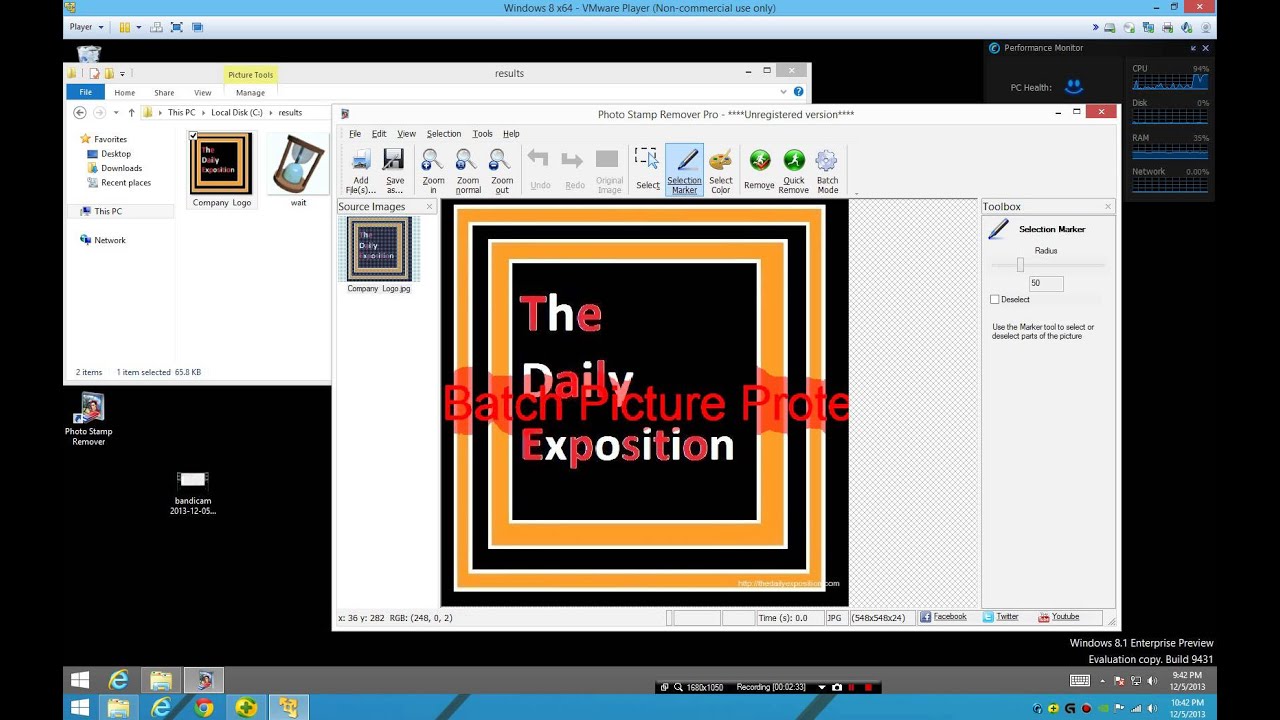
Task: Click the Radius slider handle
Action: pos(1020,265)
